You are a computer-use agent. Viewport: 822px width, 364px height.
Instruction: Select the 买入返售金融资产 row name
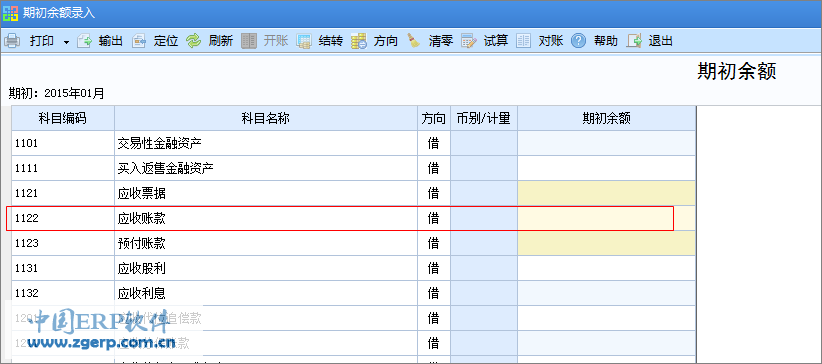pos(165,168)
